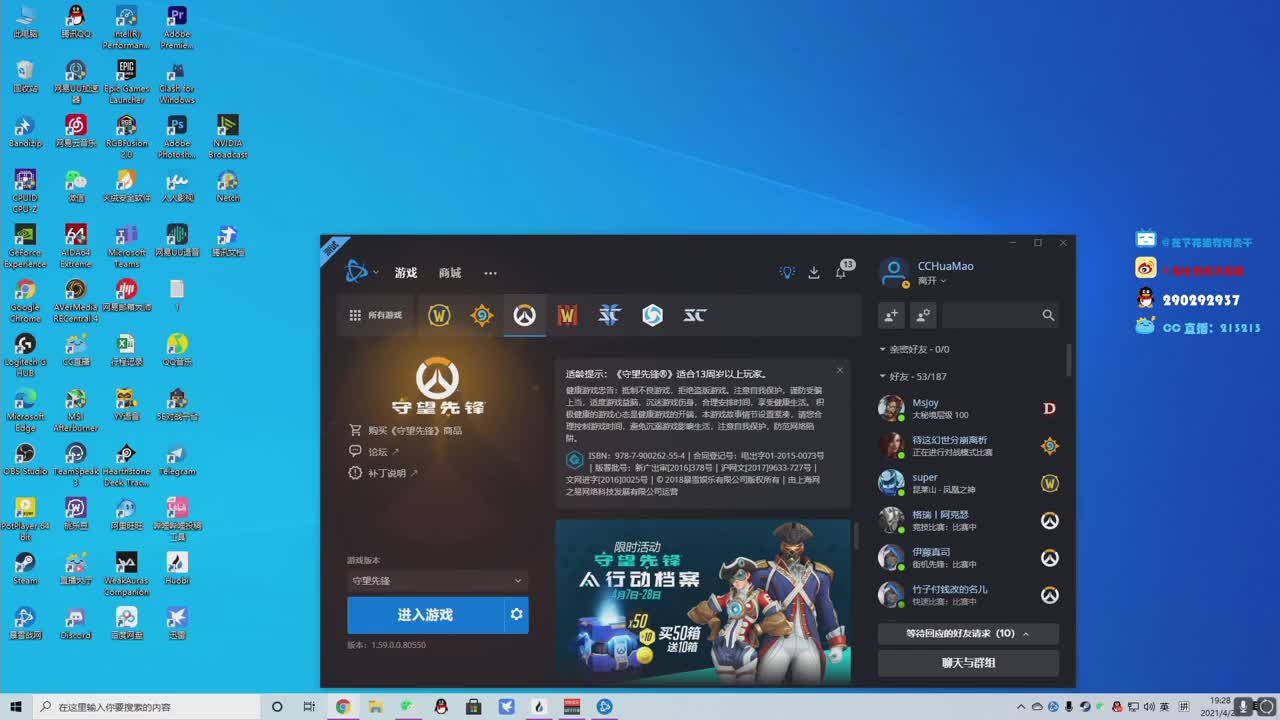This screenshot has width=1280, height=720.
Task: Select GeForce Experience desktop icon
Action: click(x=25, y=246)
